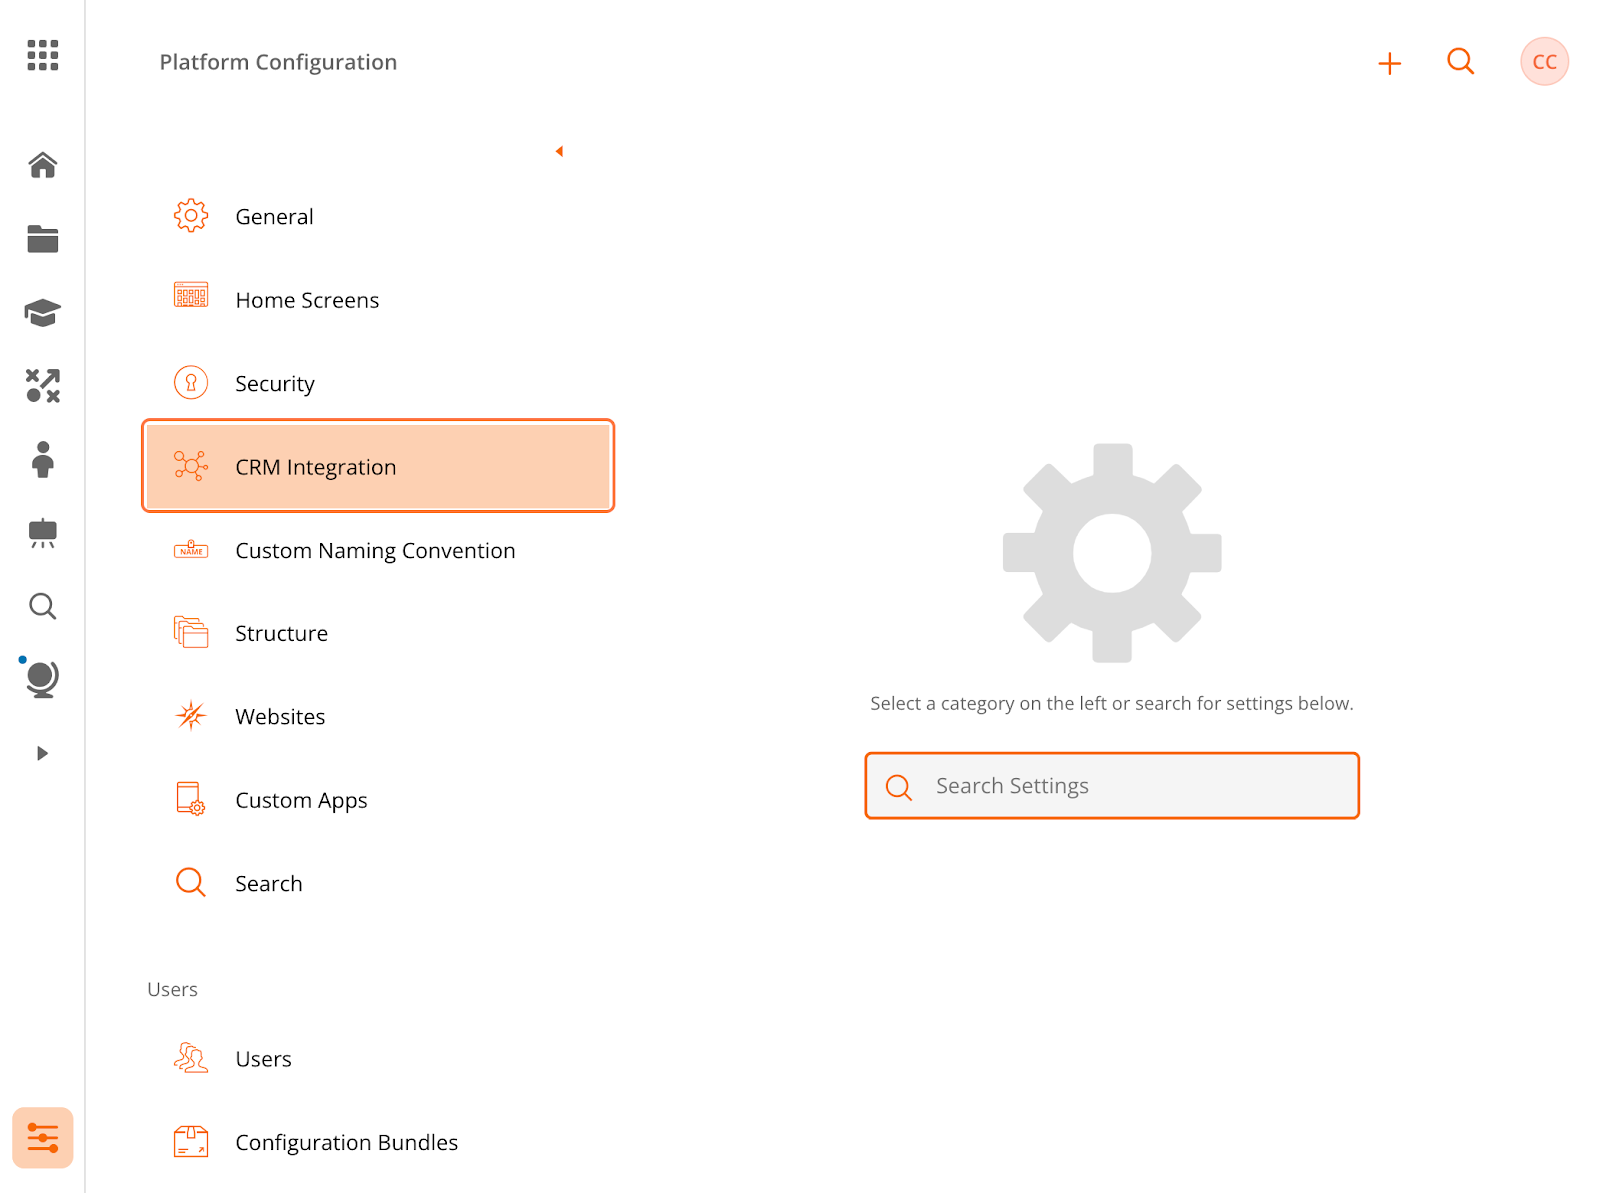
Task: Open the globe icon with notification dot
Action: [41, 679]
